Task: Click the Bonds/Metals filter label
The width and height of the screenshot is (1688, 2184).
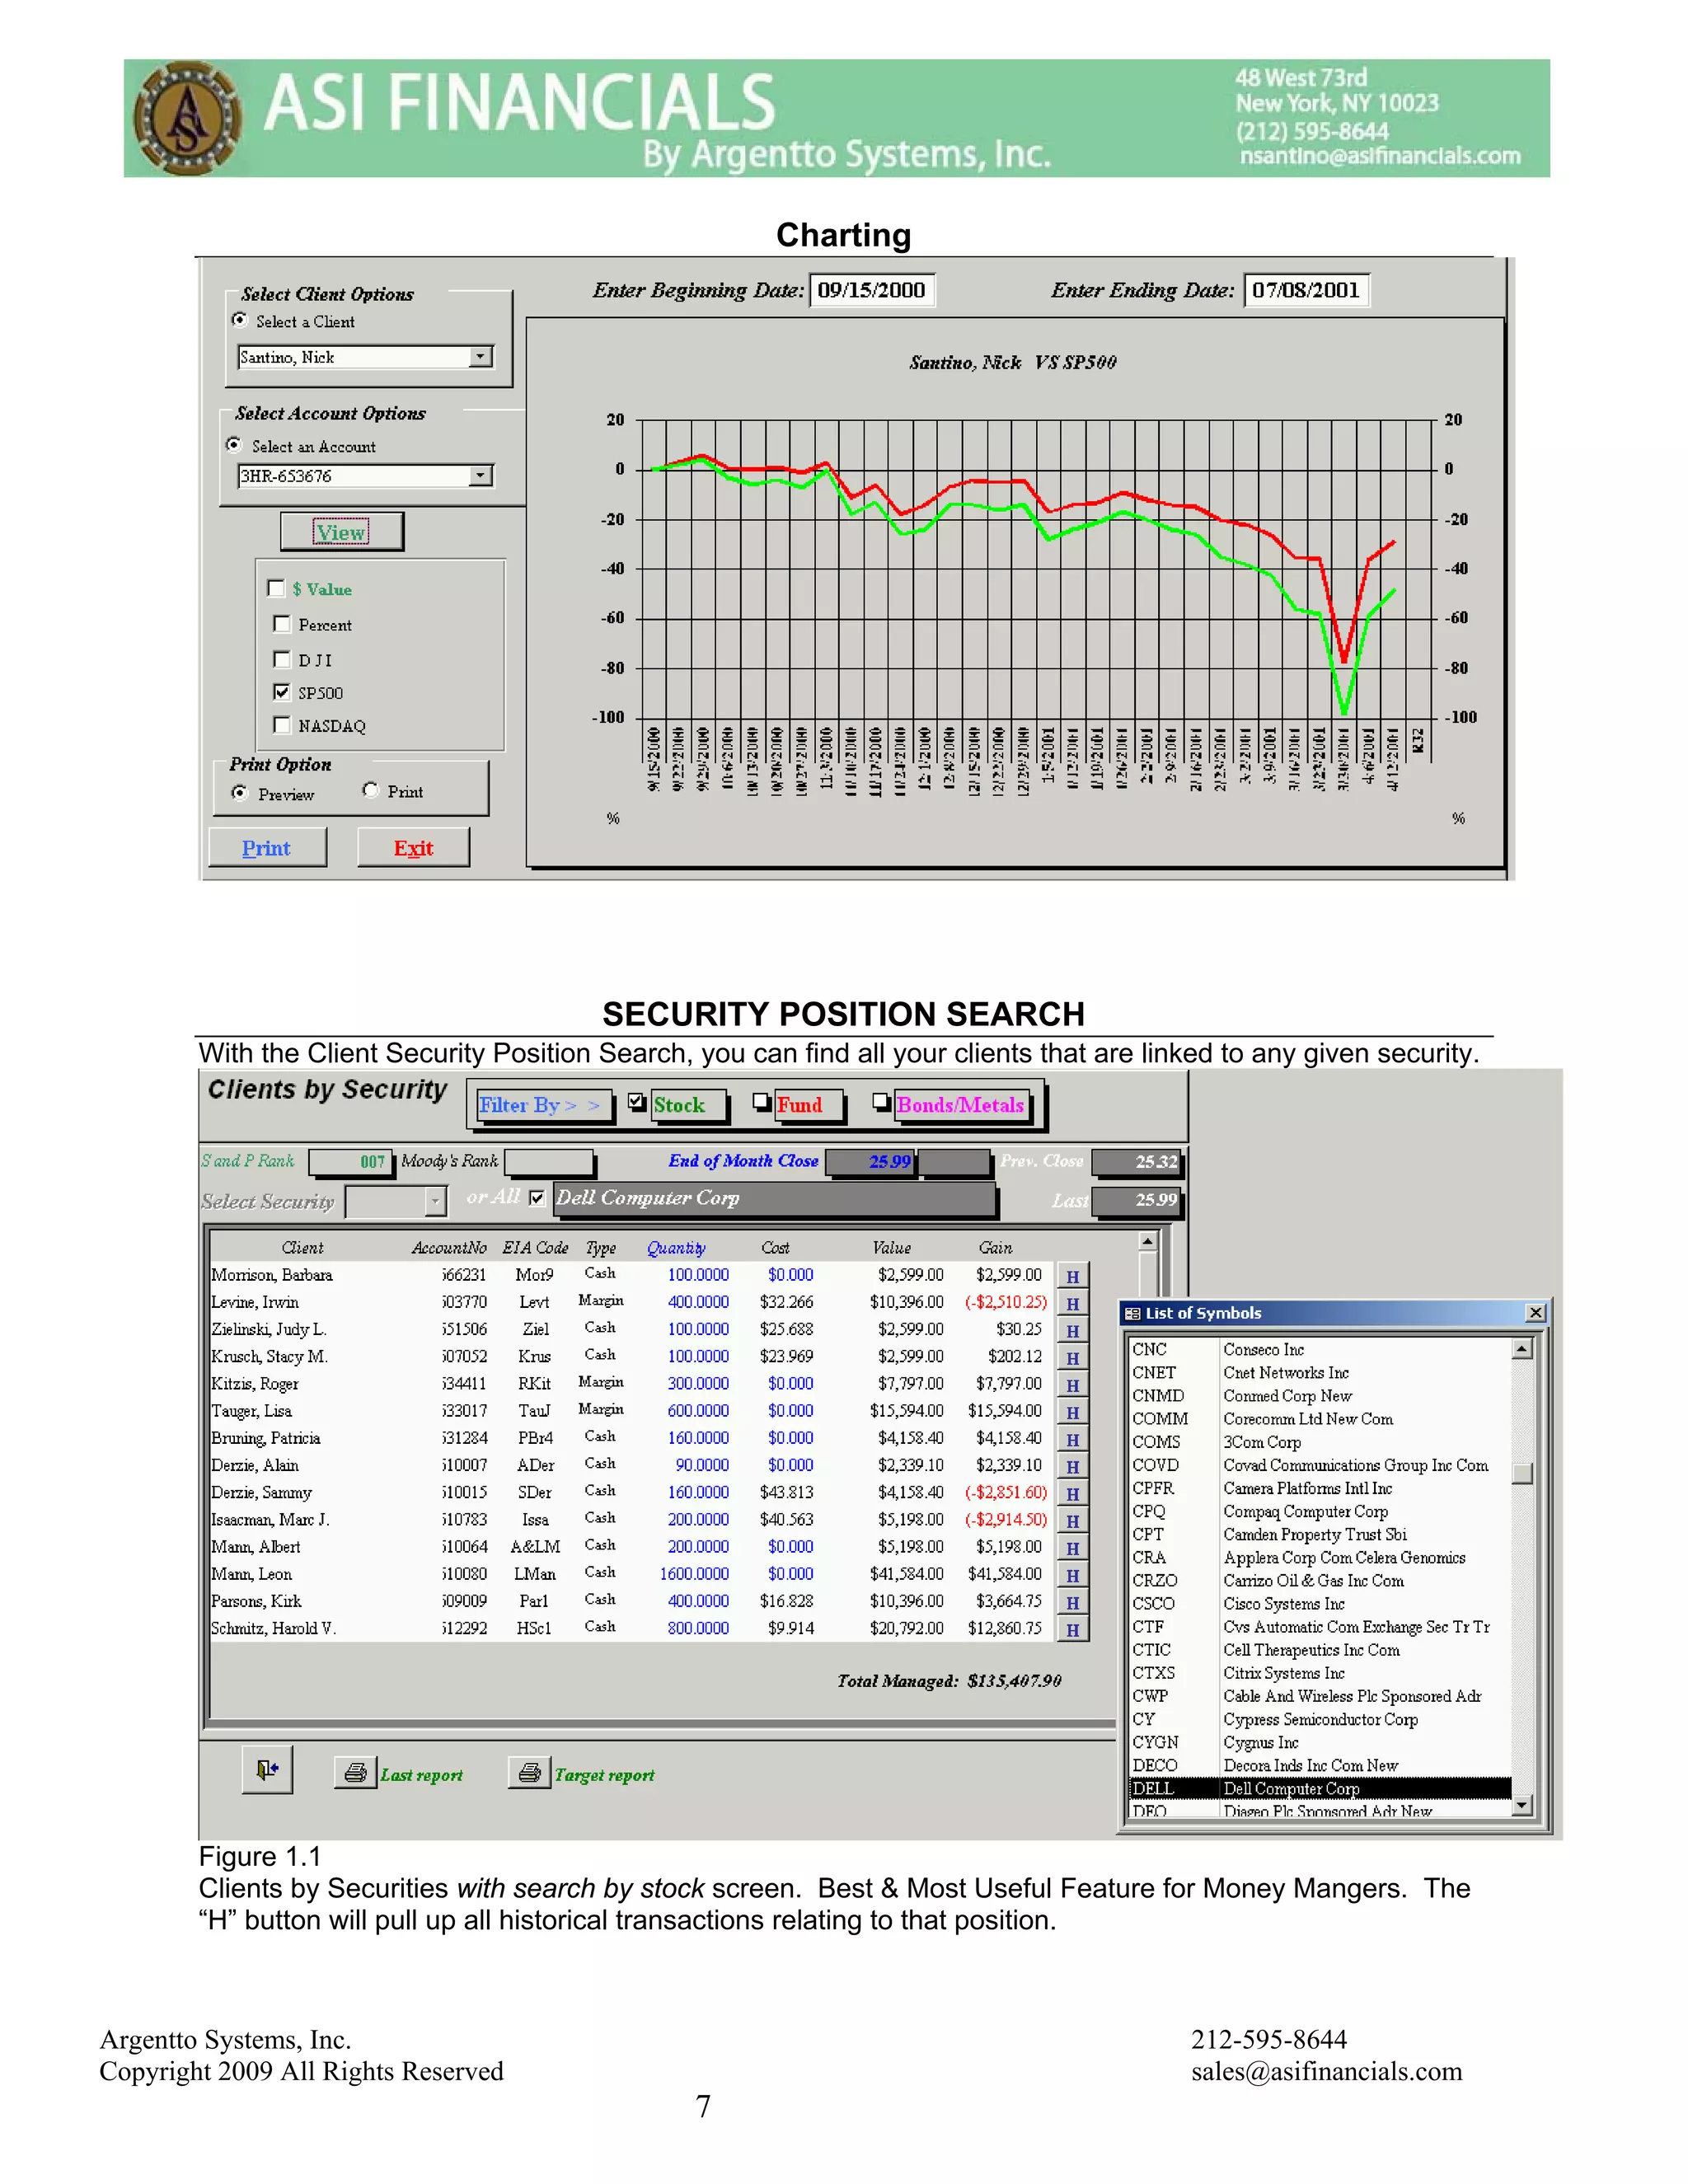Action: coord(961,1105)
